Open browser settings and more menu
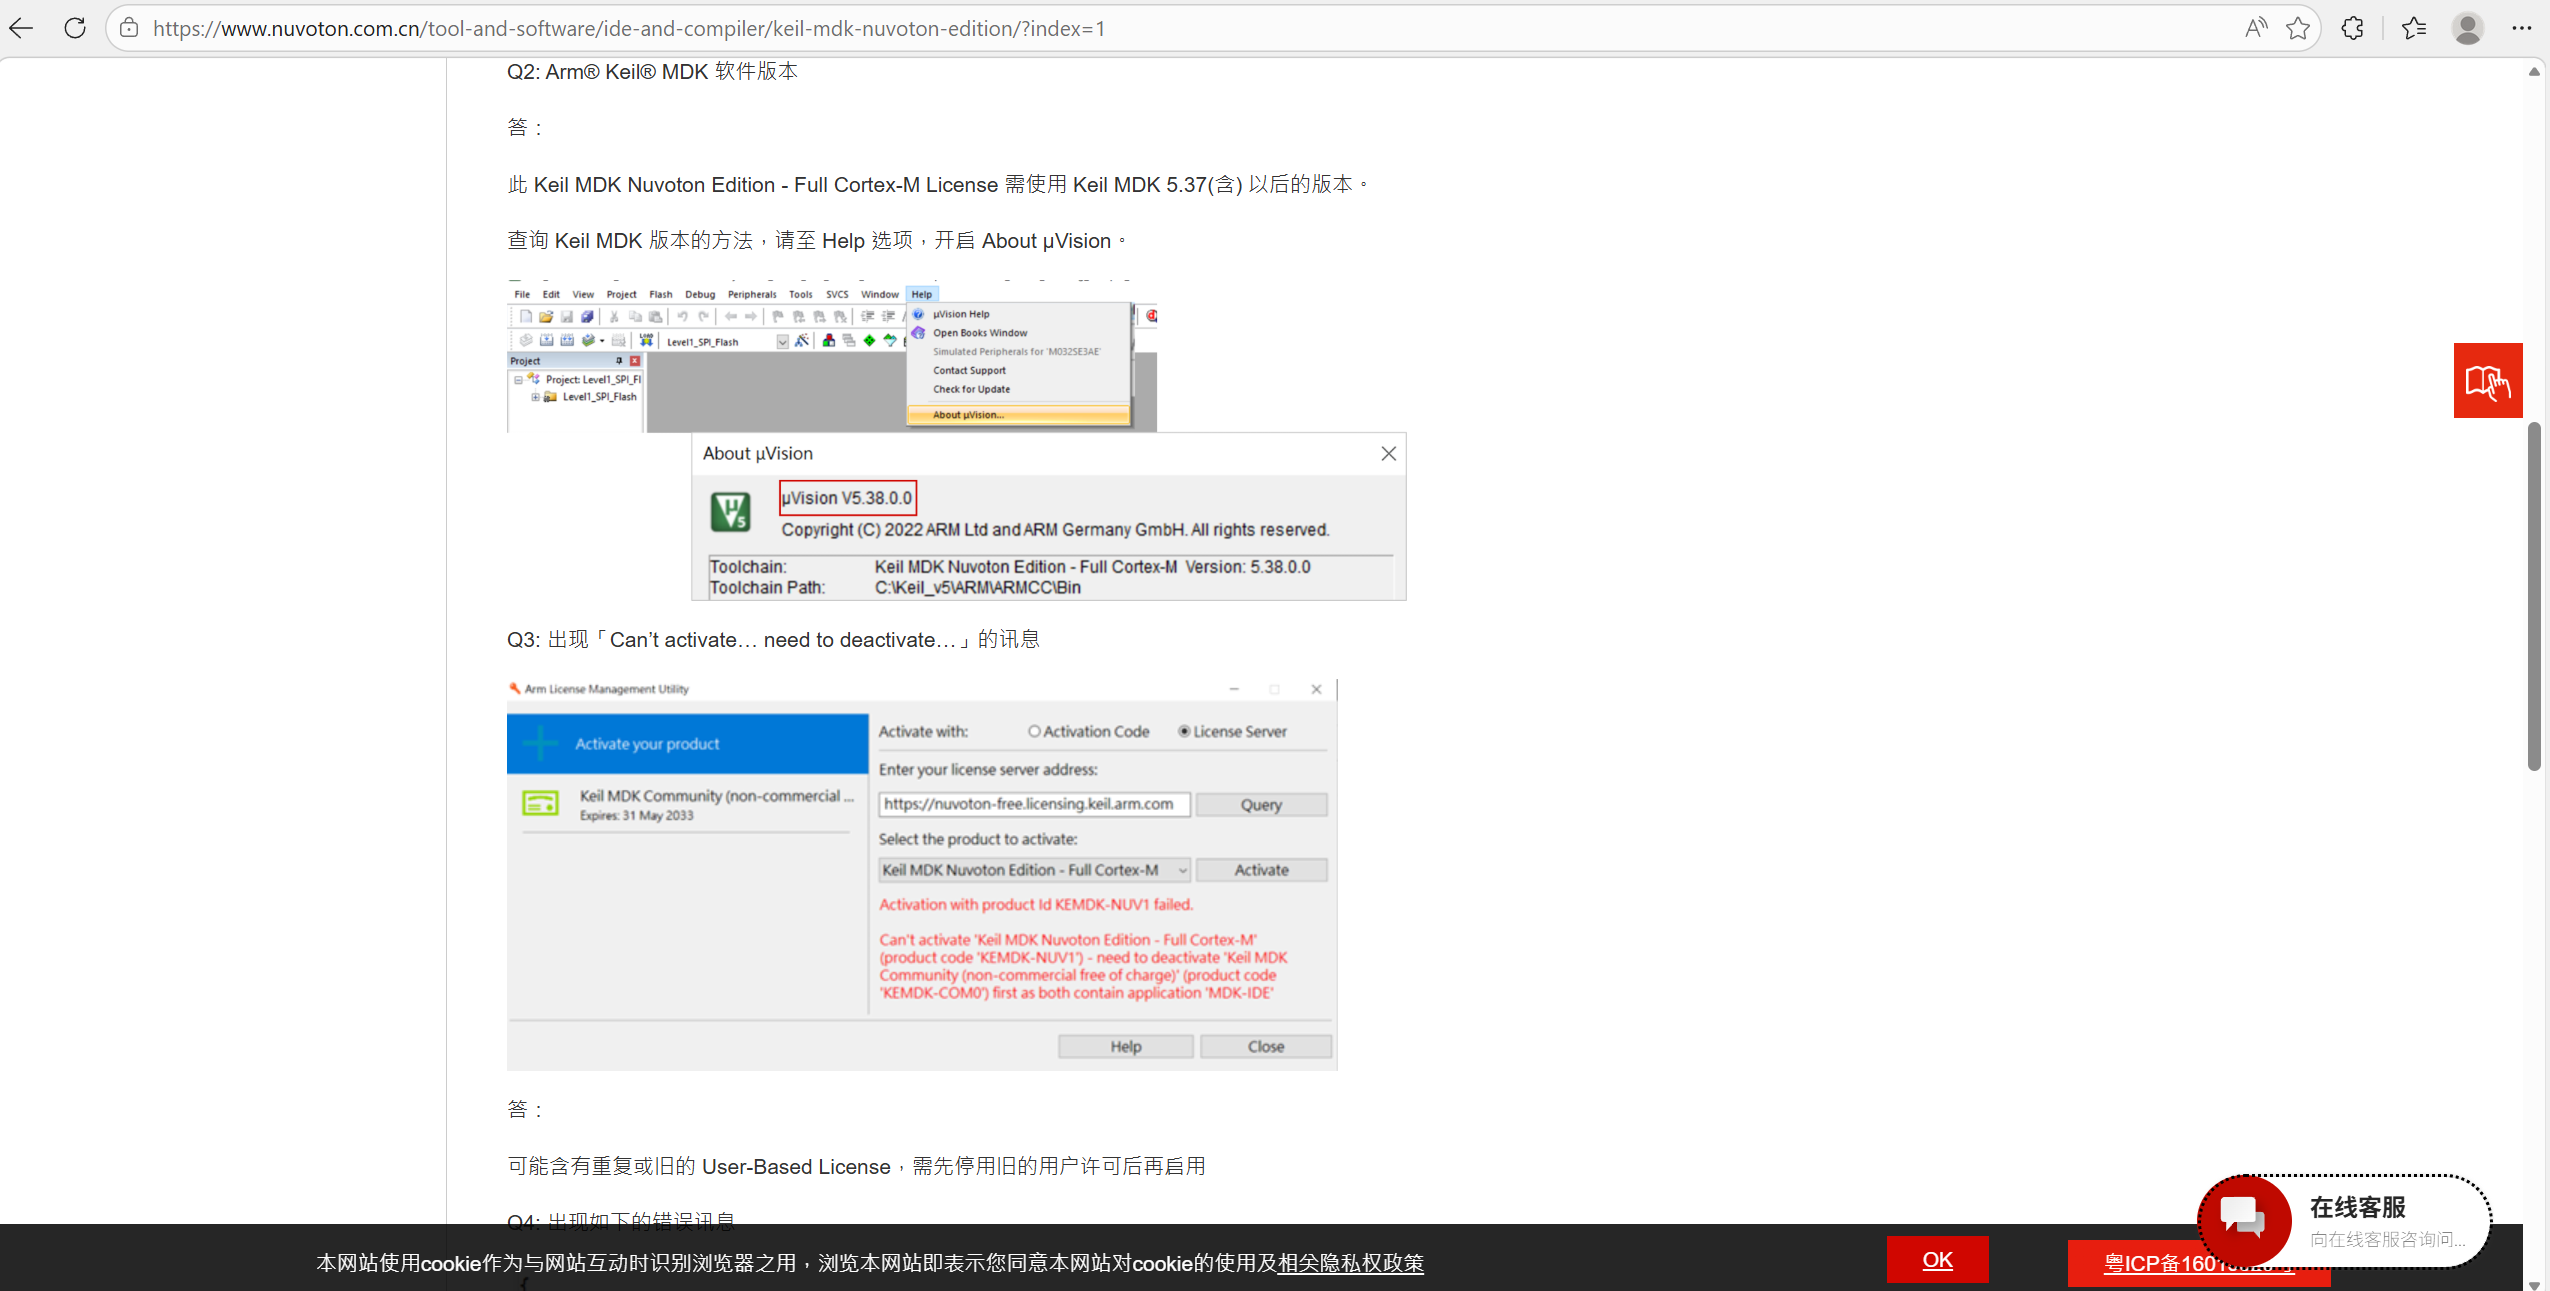The height and width of the screenshot is (1291, 2550). pos(2521,28)
